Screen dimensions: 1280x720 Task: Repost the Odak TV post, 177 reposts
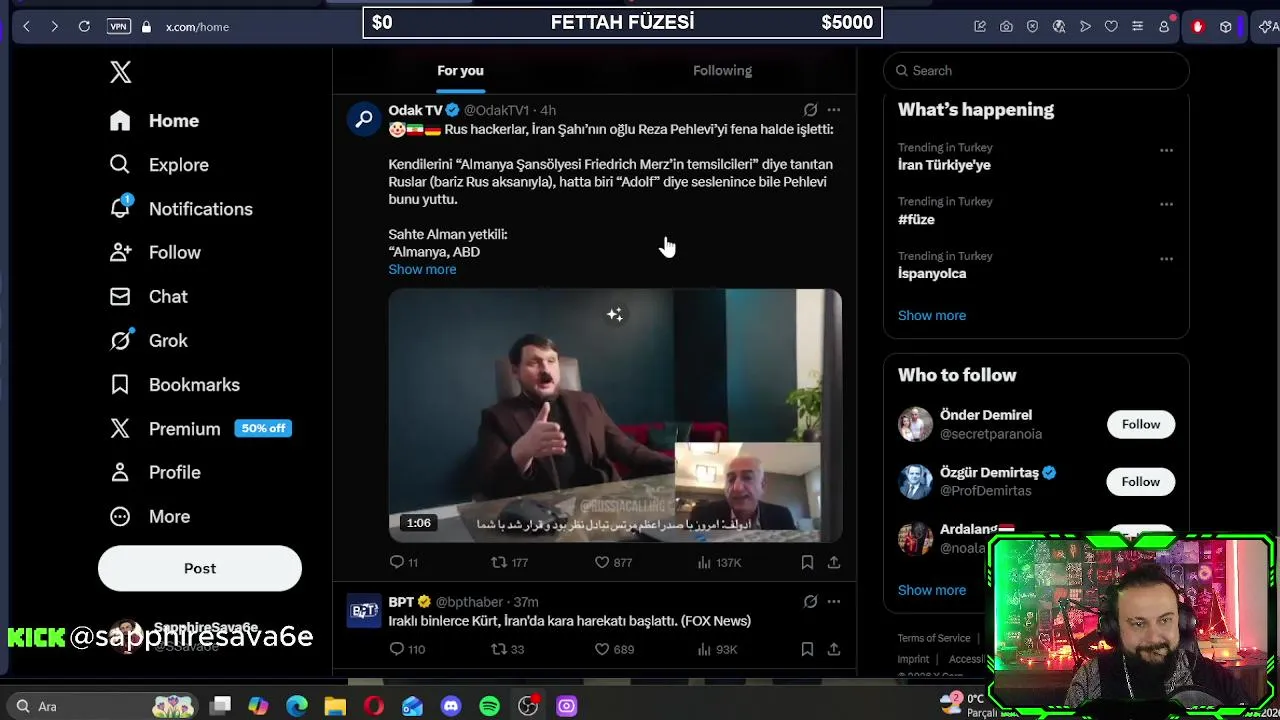(509, 563)
